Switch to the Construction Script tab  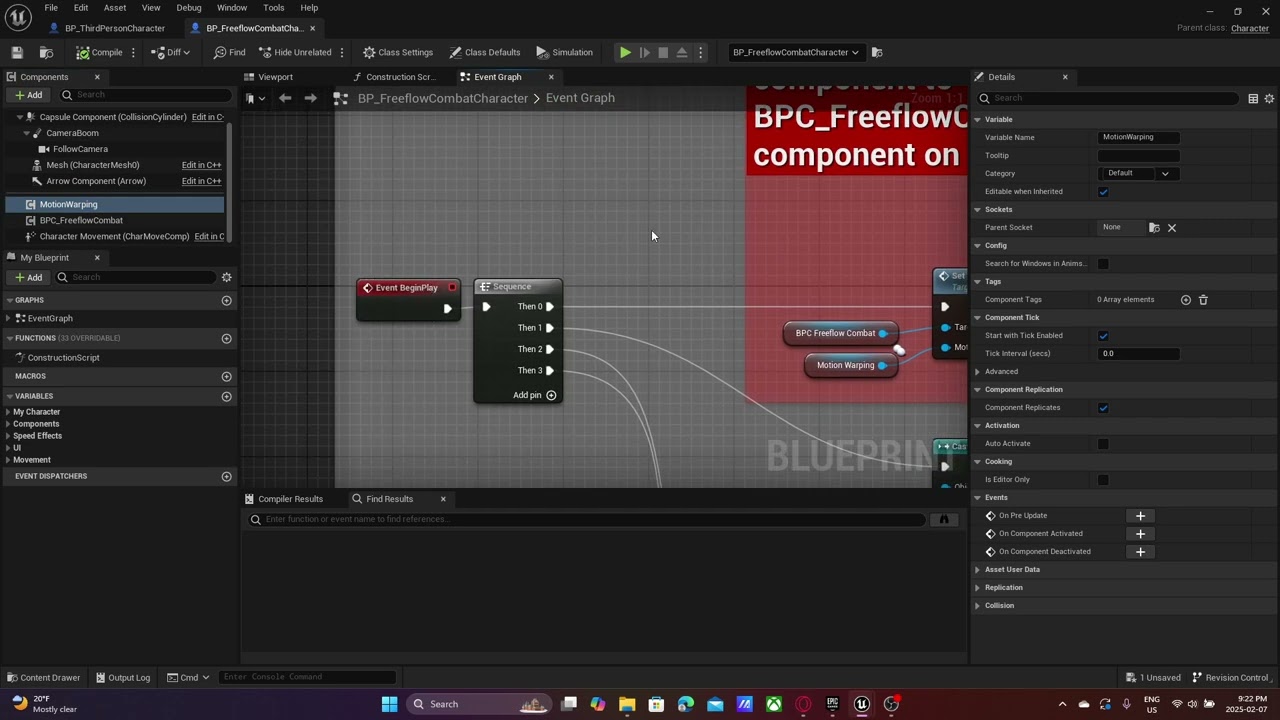coord(400,77)
